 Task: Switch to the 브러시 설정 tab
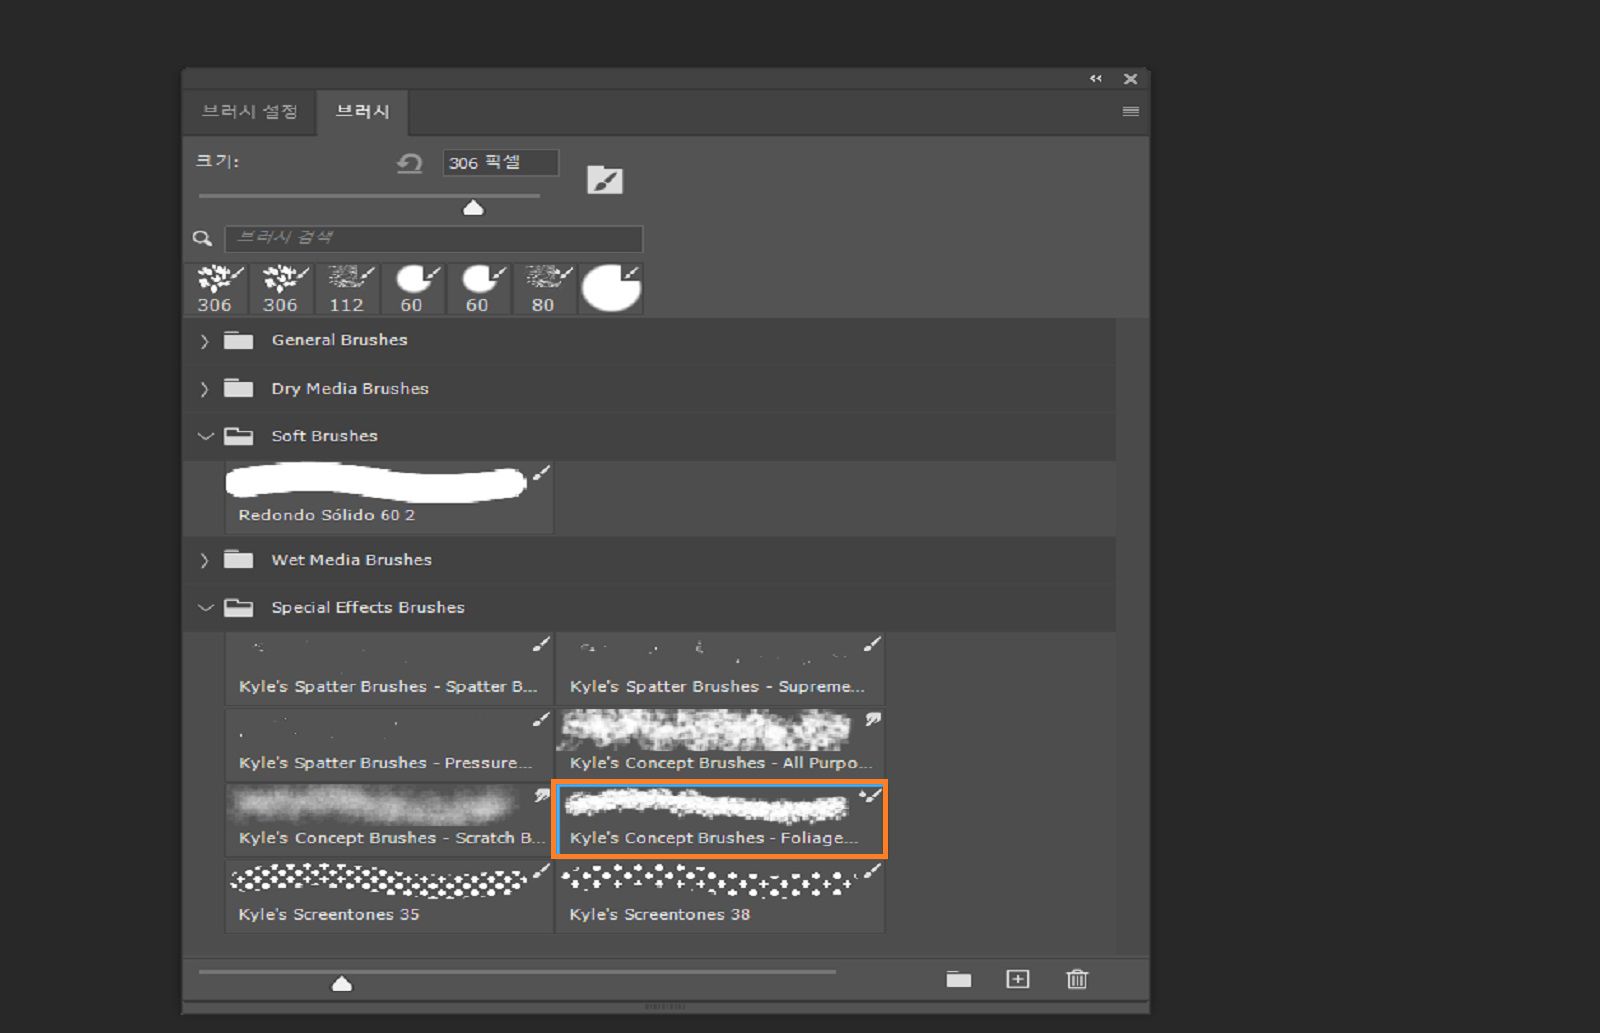point(250,111)
